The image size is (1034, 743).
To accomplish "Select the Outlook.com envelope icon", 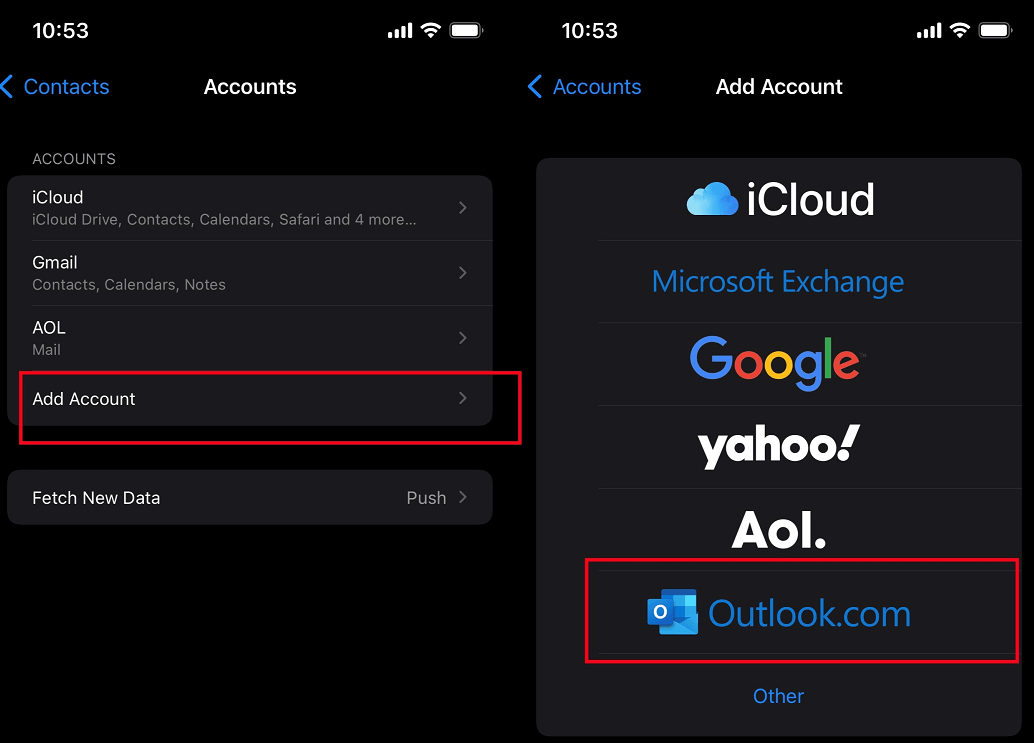I will [672, 612].
